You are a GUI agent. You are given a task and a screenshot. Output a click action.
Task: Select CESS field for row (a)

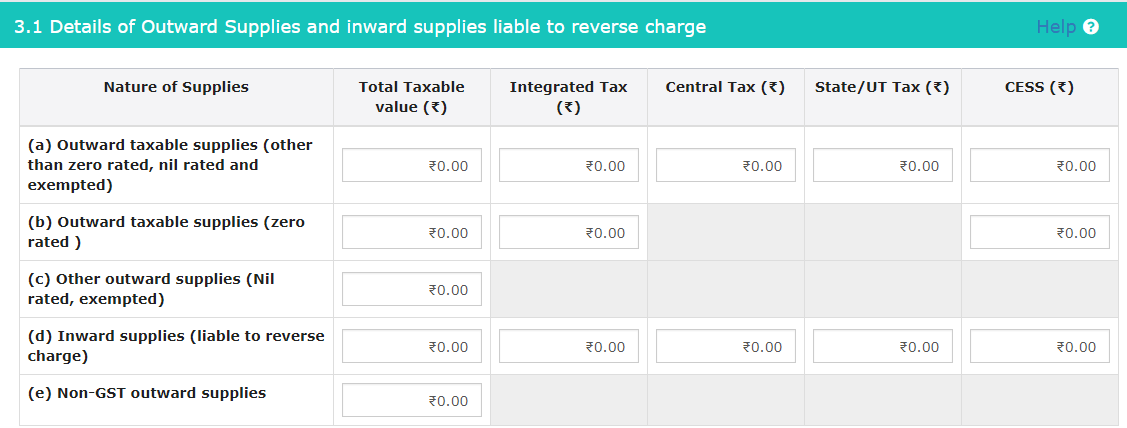pos(1039,165)
